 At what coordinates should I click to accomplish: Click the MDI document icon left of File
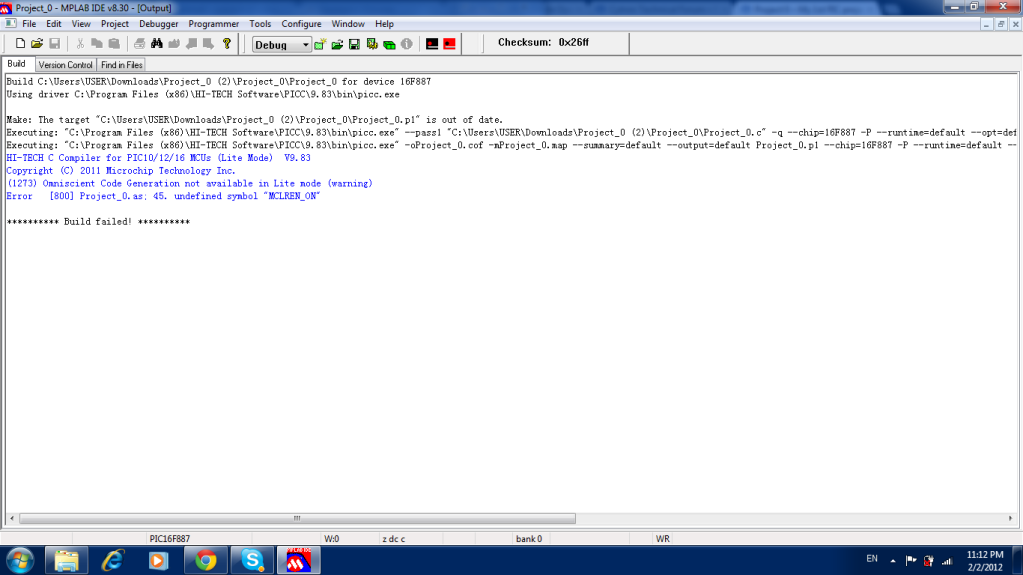click(x=10, y=23)
